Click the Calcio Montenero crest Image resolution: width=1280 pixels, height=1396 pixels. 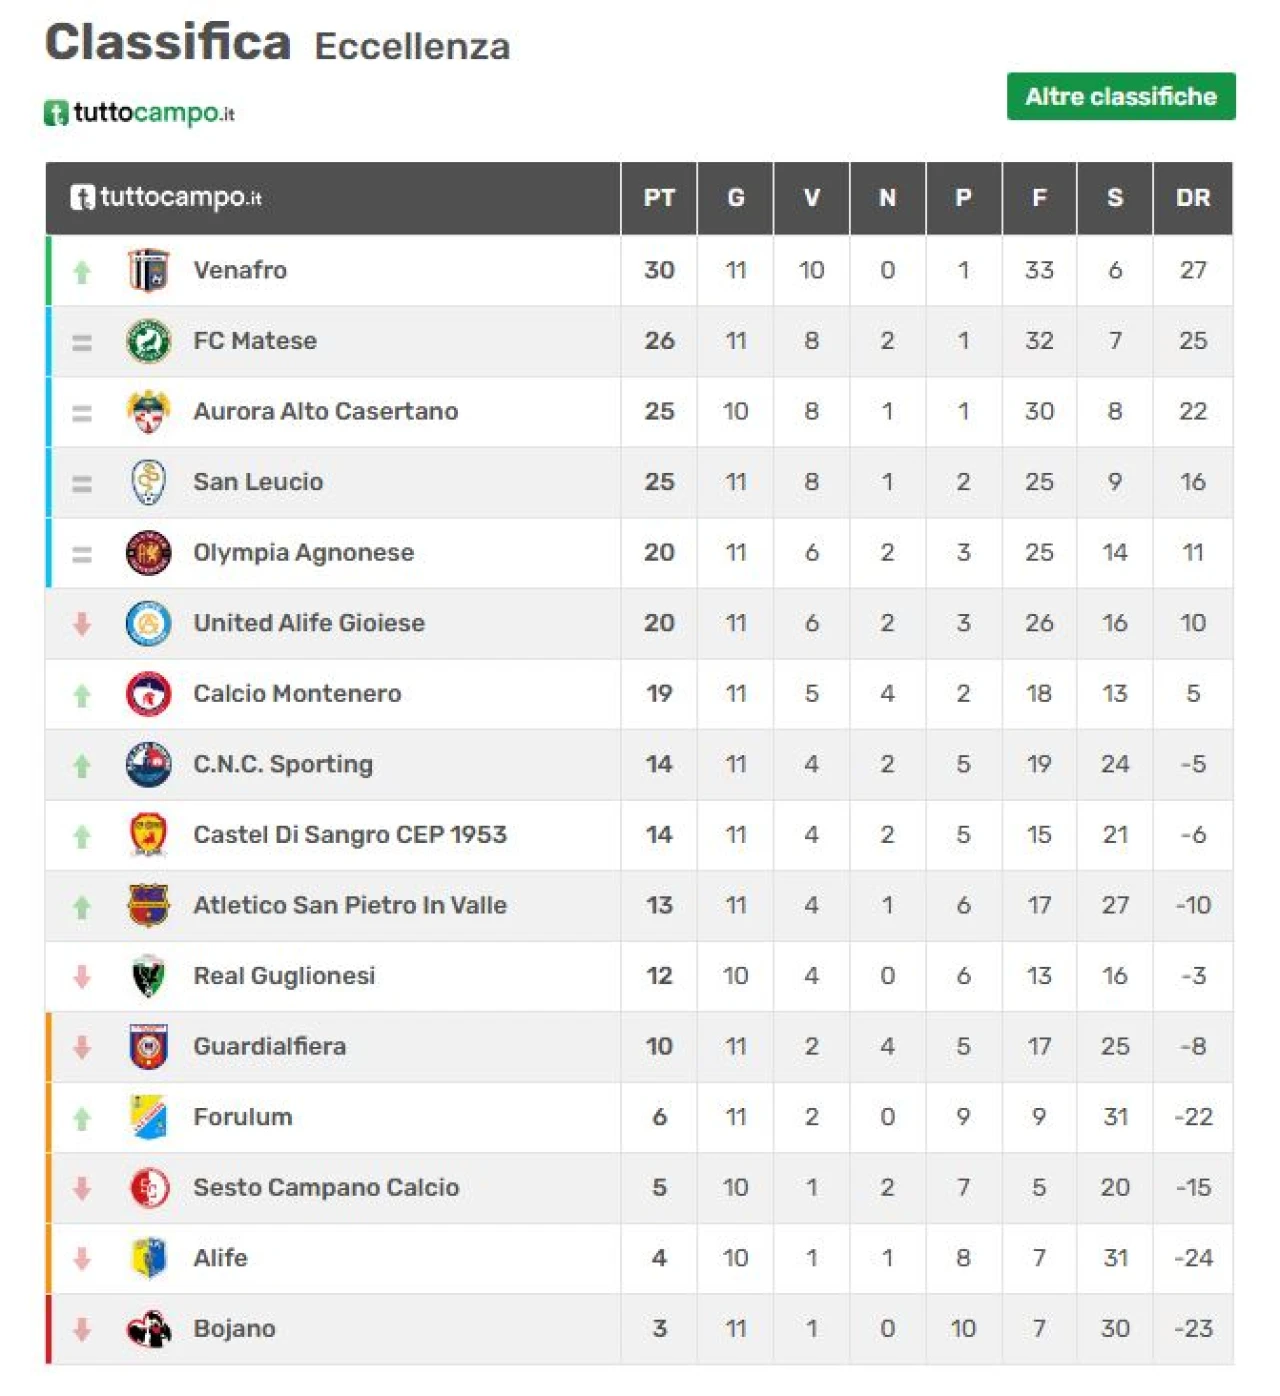coord(148,694)
